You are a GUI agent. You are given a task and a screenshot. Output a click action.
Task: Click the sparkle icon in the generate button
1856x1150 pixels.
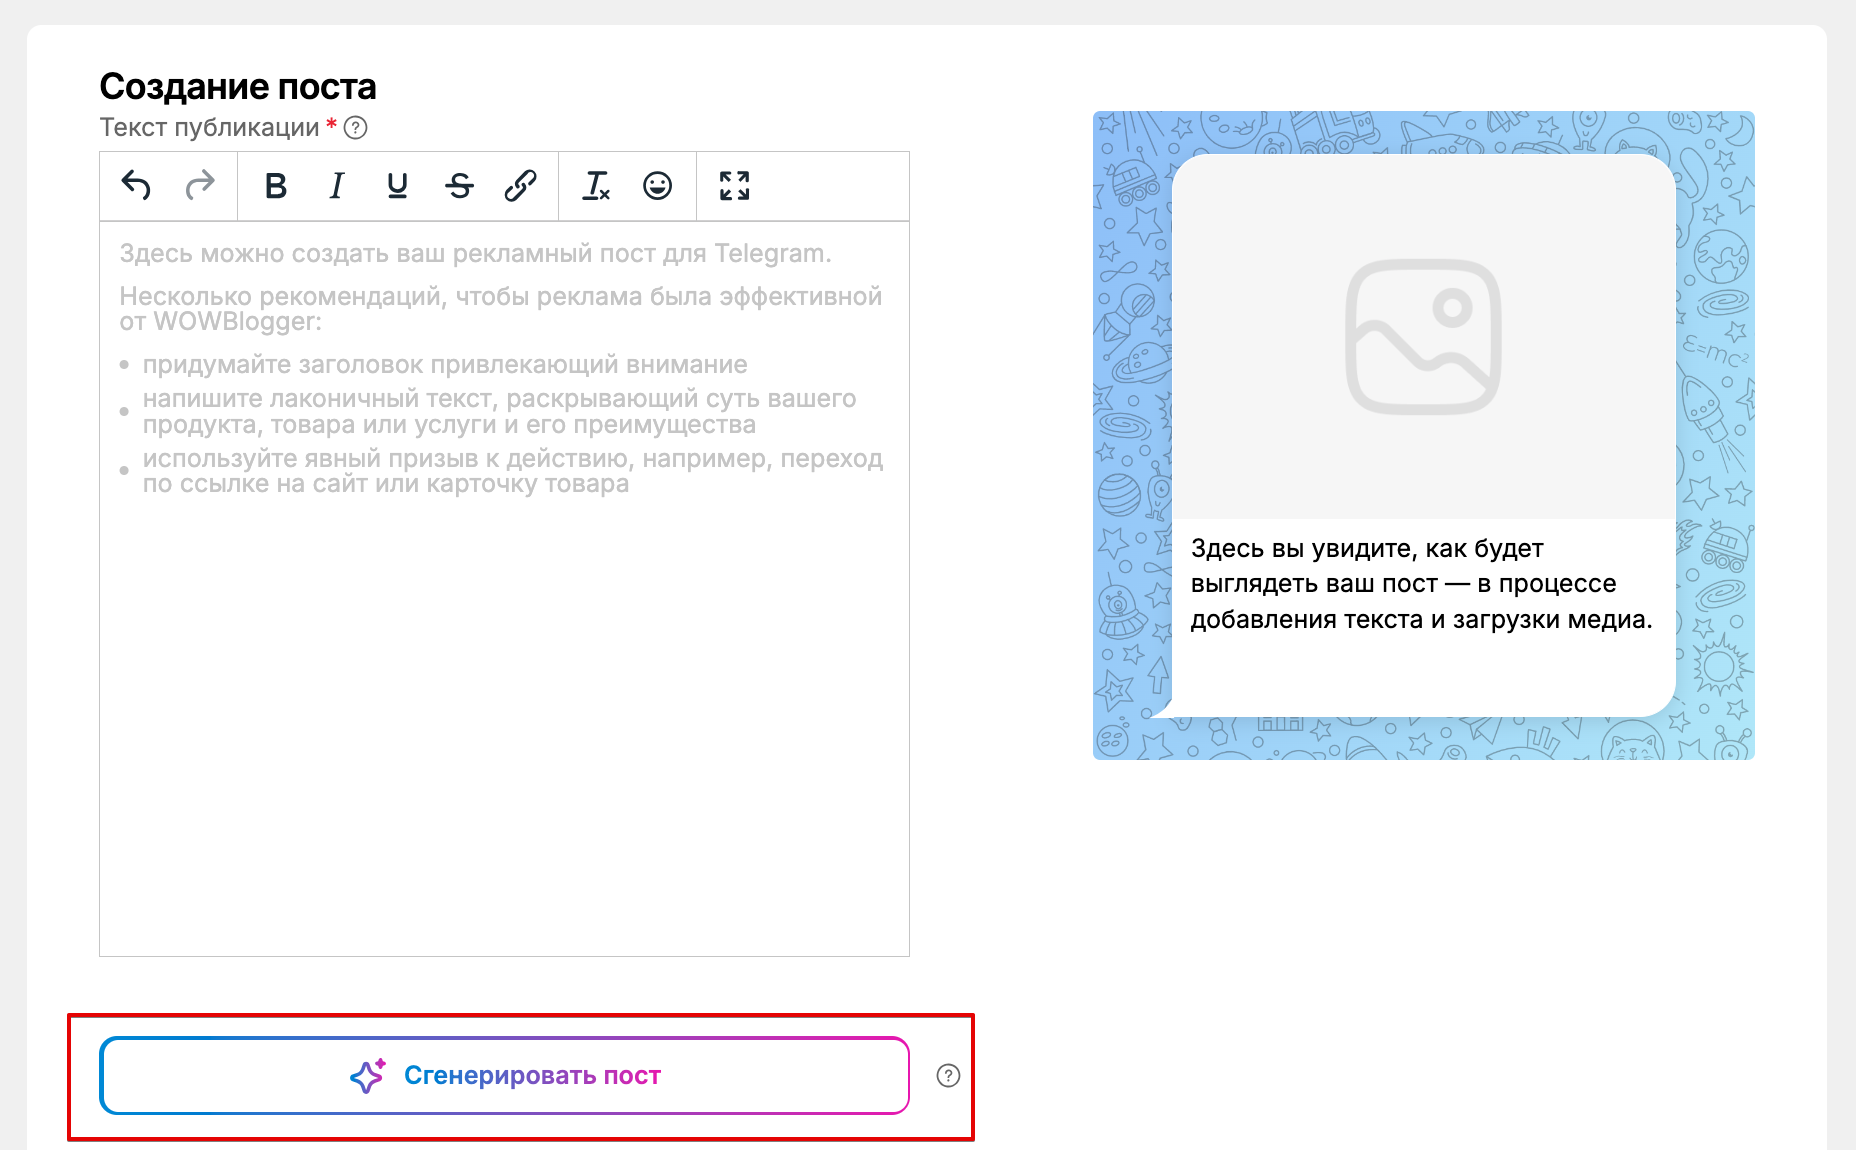click(x=367, y=1076)
